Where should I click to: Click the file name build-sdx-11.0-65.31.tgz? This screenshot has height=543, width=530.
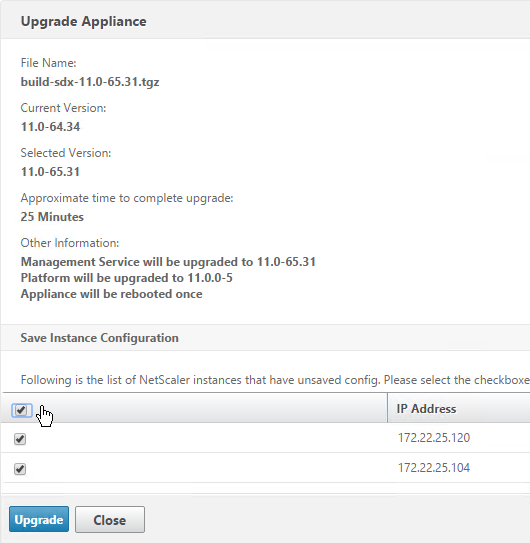(90, 82)
